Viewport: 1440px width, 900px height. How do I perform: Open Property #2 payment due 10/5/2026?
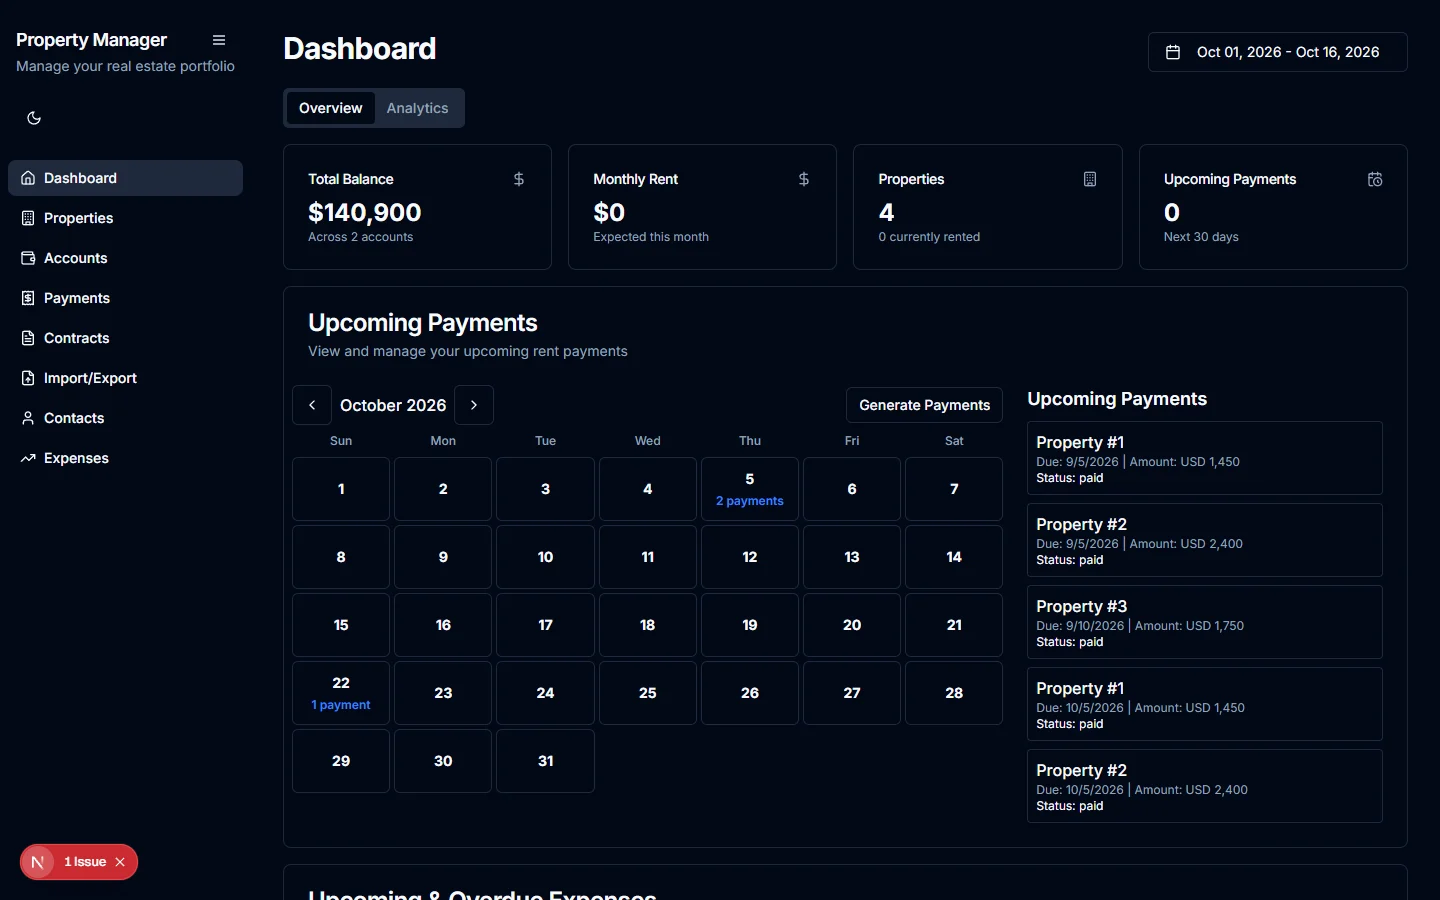pyautogui.click(x=1205, y=786)
